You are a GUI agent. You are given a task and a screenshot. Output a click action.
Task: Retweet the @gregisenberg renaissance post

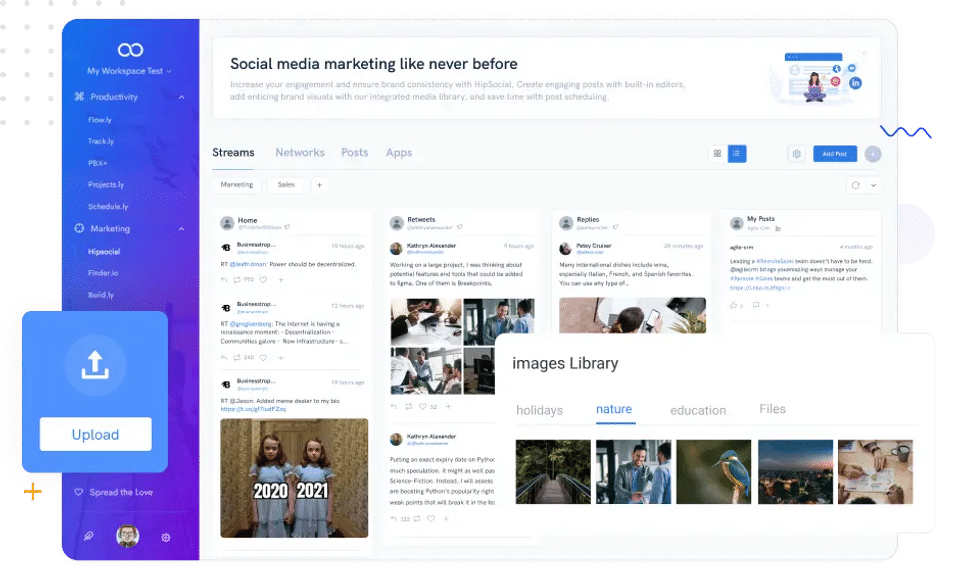[237, 358]
